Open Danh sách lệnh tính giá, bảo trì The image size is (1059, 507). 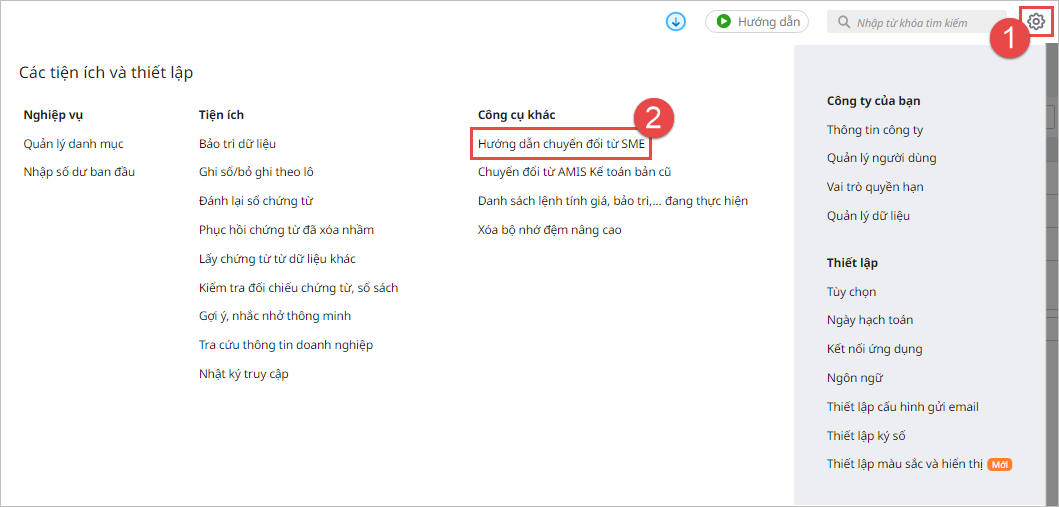[x=613, y=201]
